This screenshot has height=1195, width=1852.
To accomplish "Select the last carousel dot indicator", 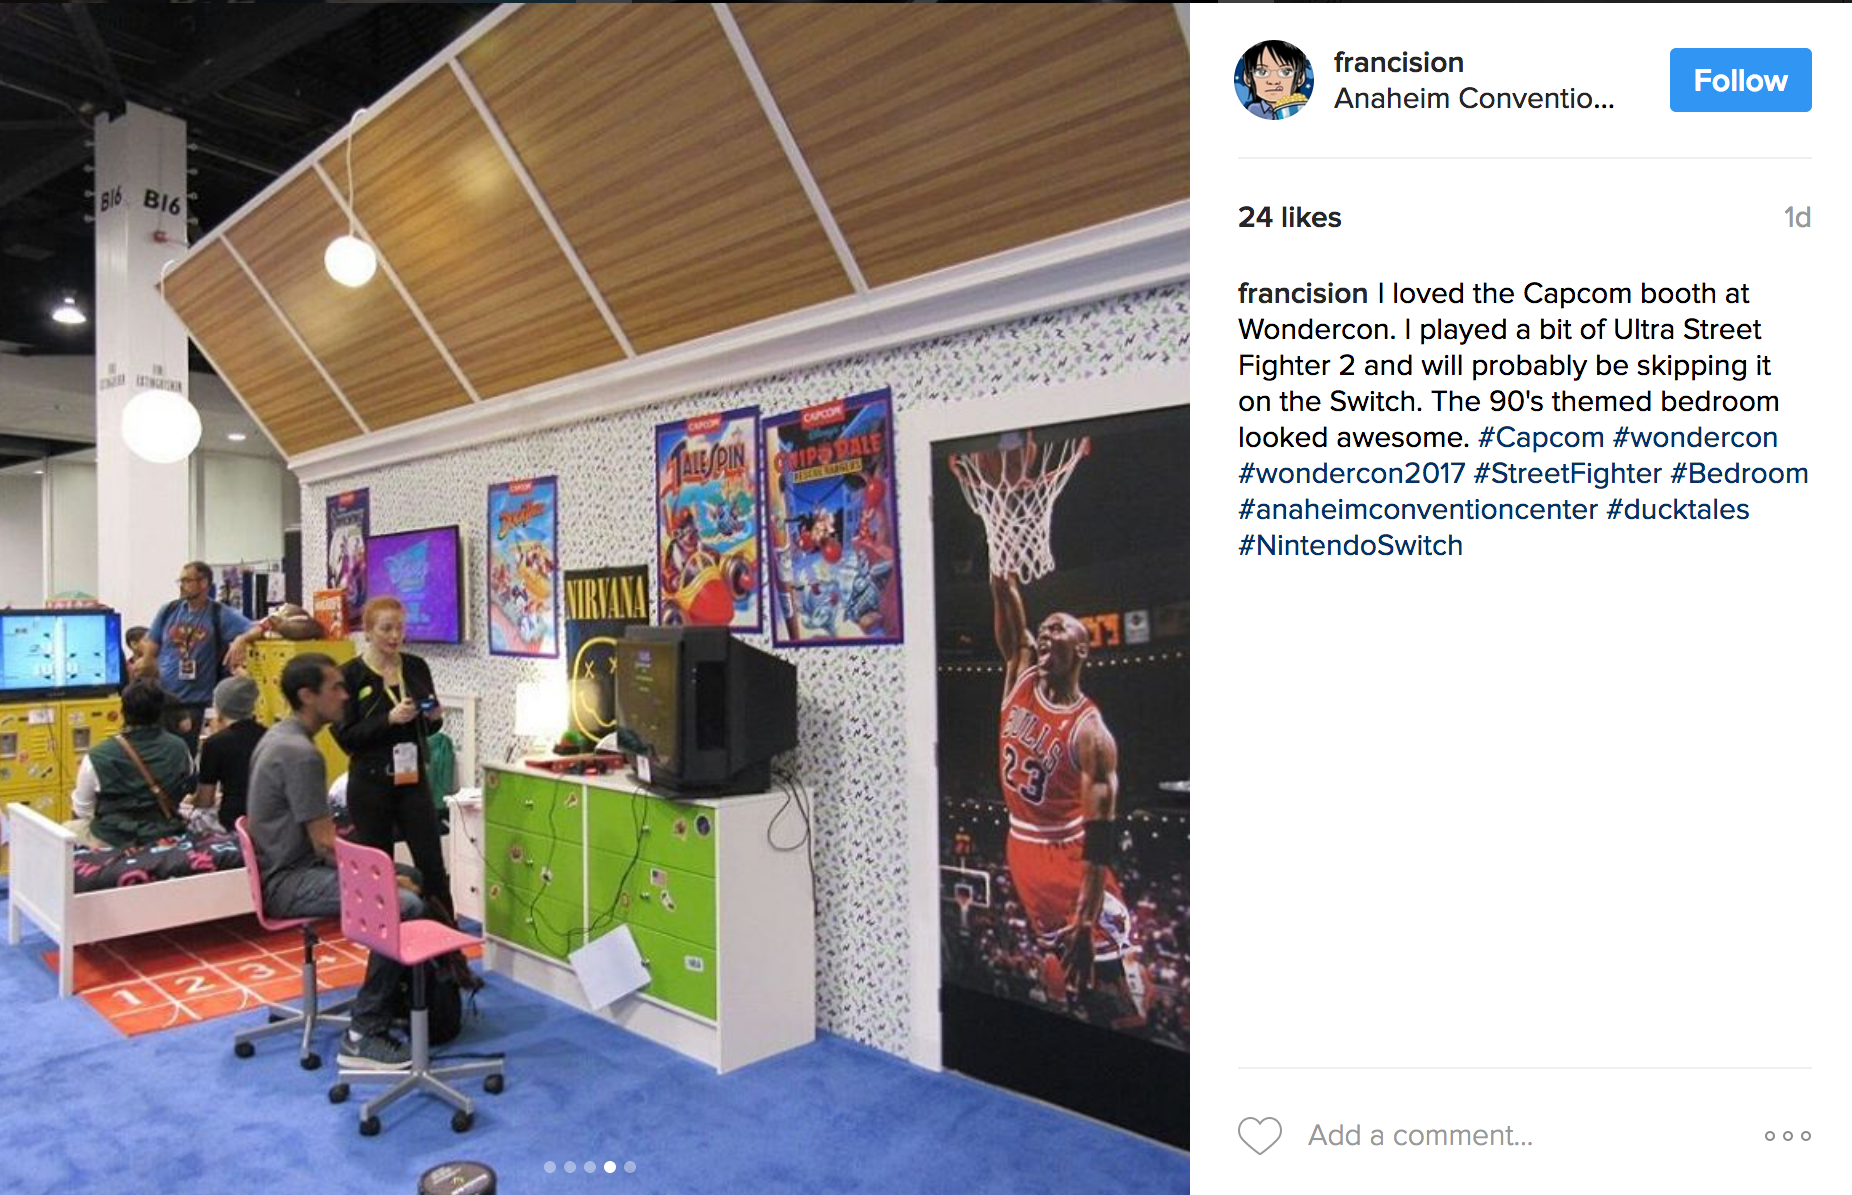I will pyautogui.click(x=630, y=1167).
